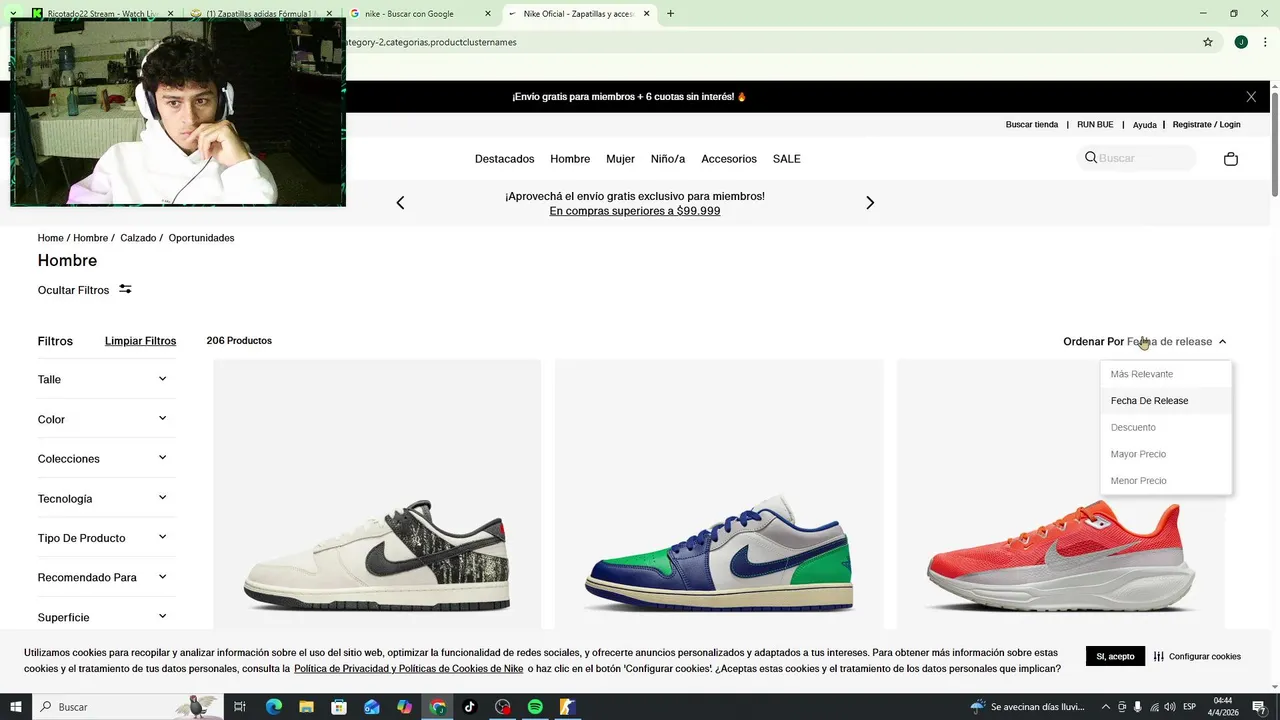Open the Chrome three-dot menu

(1265, 42)
